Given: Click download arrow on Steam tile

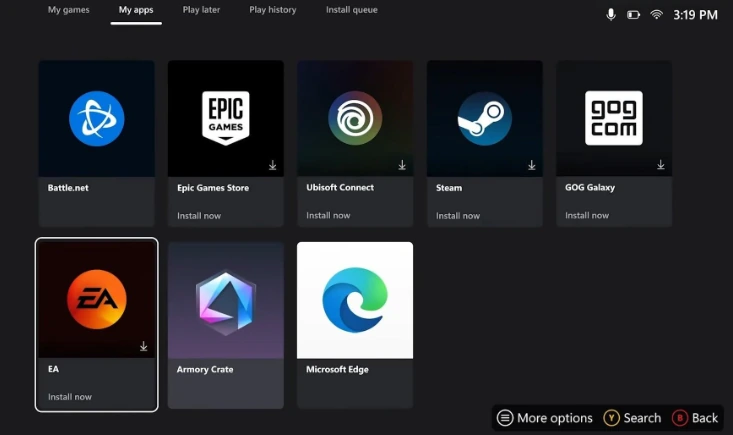Looking at the screenshot, I should [x=532, y=165].
